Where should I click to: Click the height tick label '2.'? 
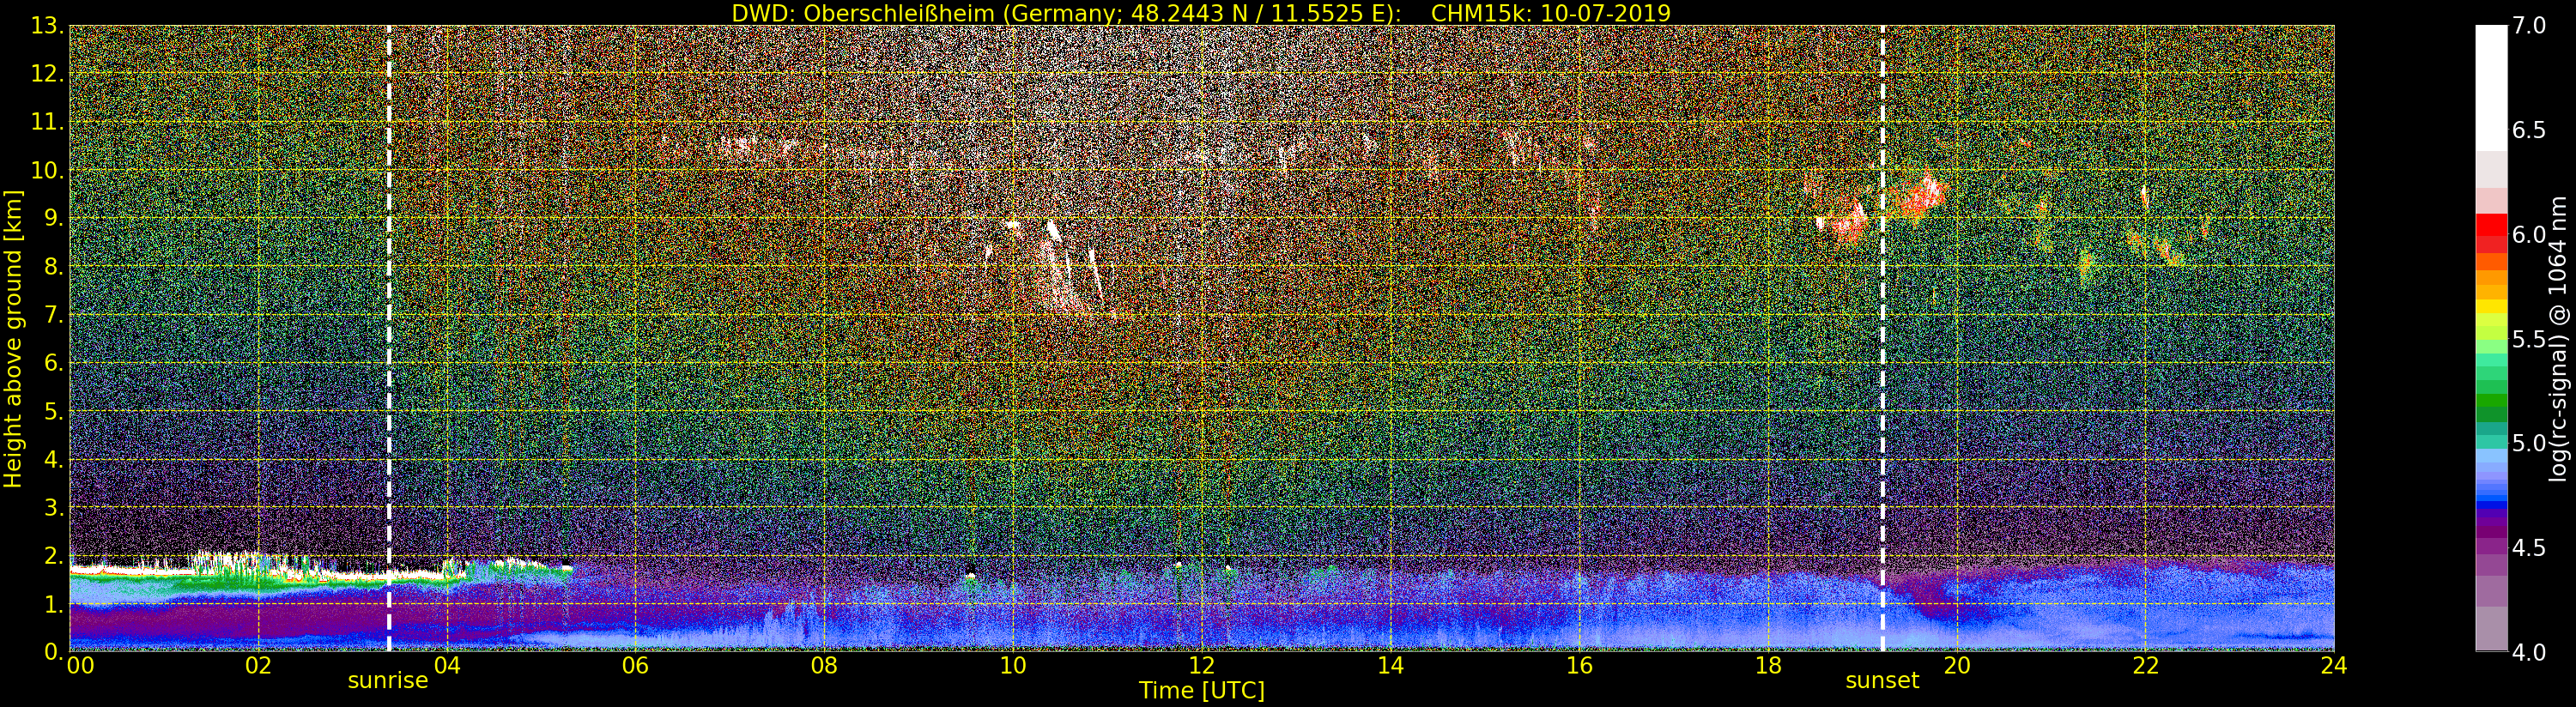[x=53, y=555]
